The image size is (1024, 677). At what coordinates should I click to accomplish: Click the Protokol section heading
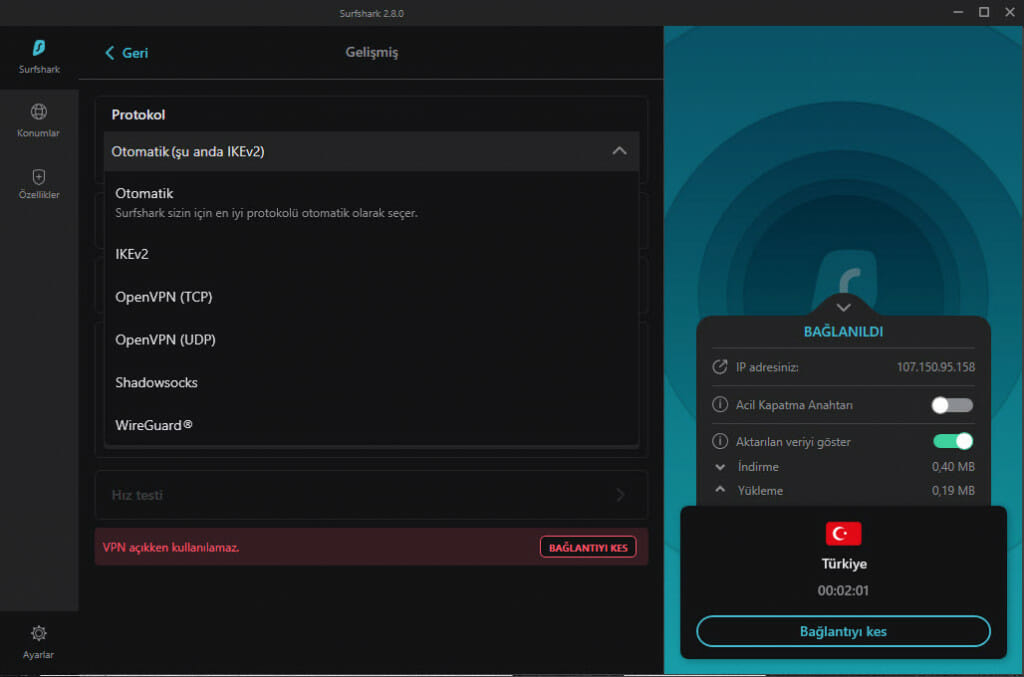pyautogui.click(x=138, y=115)
